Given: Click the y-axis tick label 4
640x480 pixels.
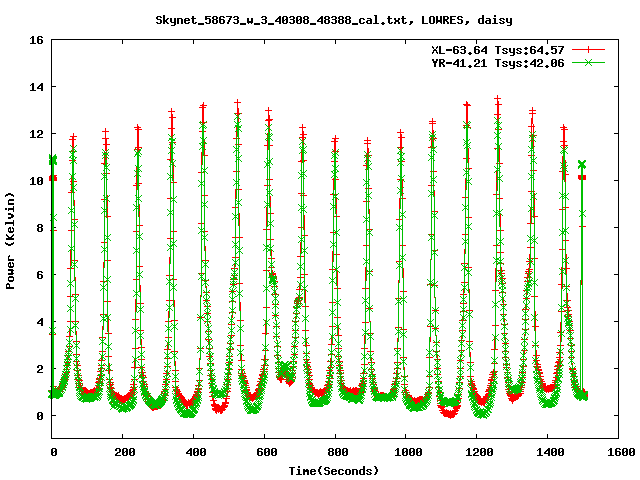Looking at the screenshot, I should [40, 322].
